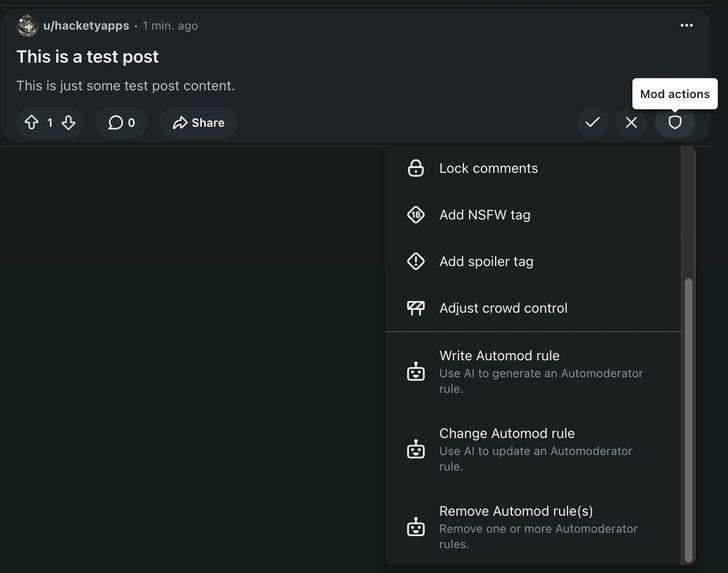This screenshot has height=573, width=728.
Task: Downvote the test post
Action: pos(68,123)
